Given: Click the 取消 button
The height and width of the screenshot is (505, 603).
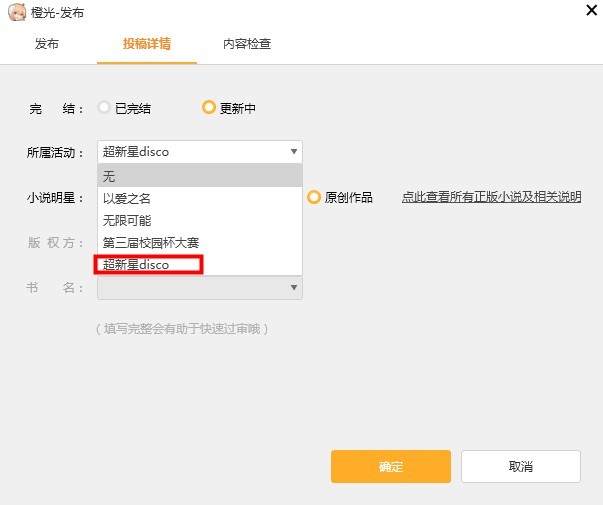Looking at the screenshot, I should coord(520,467).
